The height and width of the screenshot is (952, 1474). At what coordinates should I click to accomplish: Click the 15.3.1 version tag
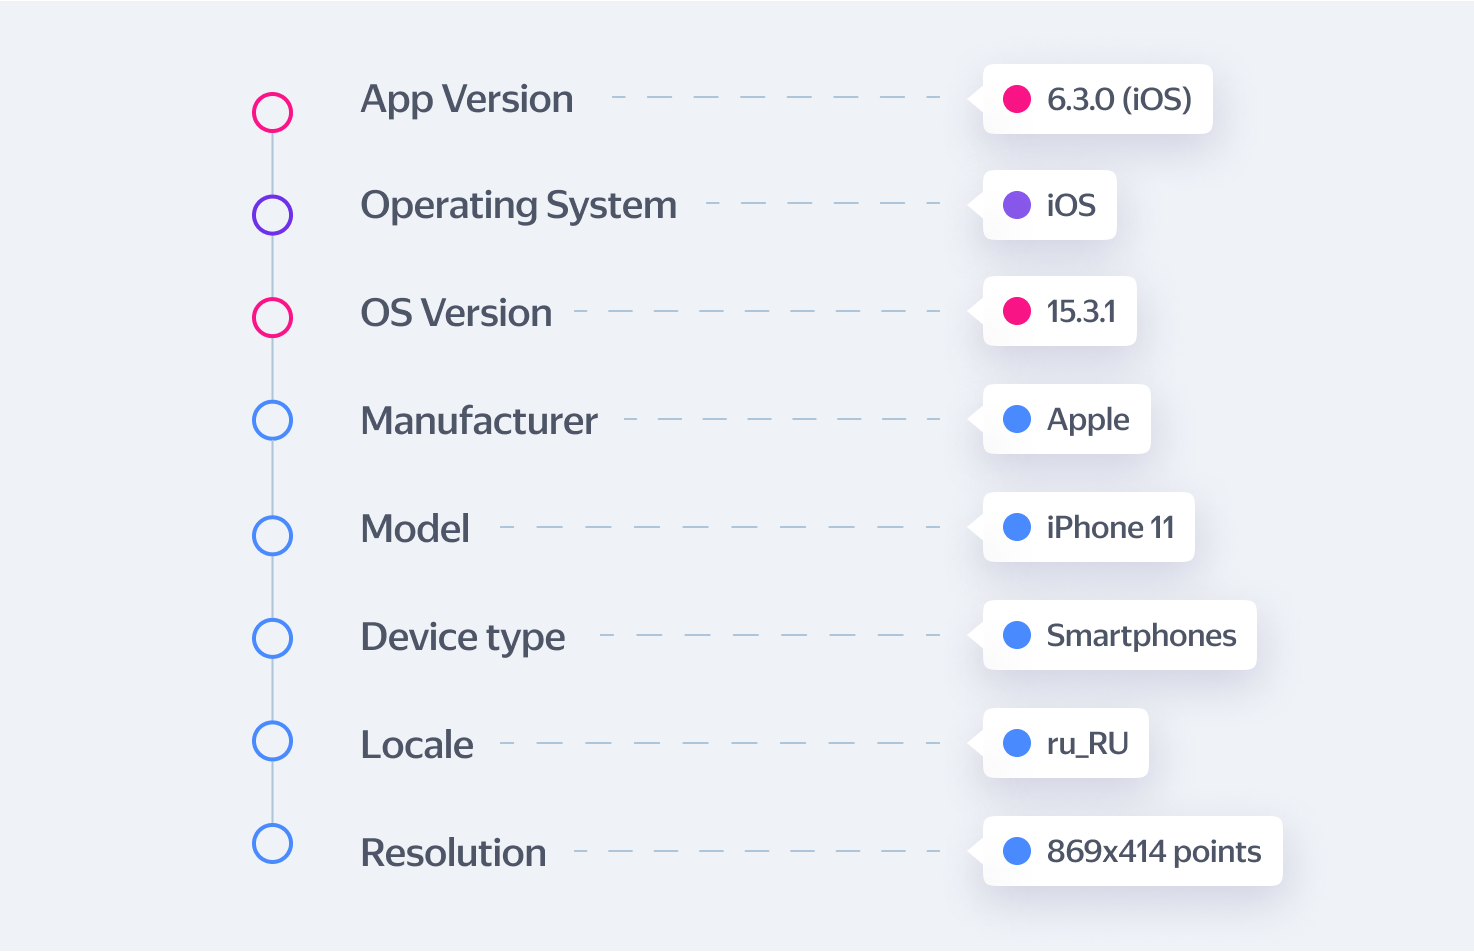(1059, 311)
